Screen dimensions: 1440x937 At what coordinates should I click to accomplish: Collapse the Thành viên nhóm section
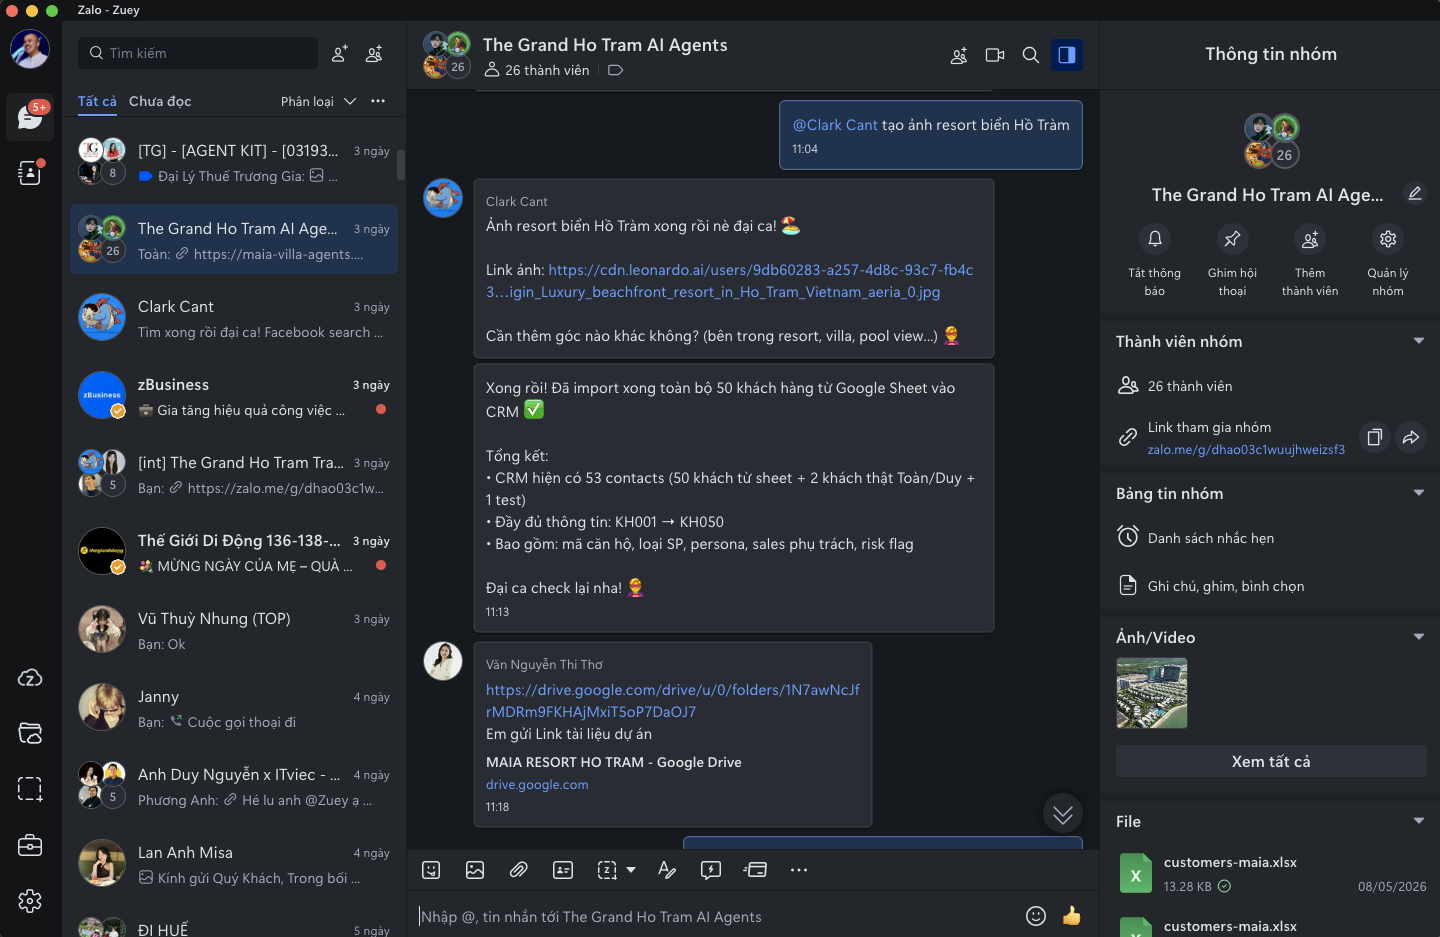click(x=1419, y=341)
